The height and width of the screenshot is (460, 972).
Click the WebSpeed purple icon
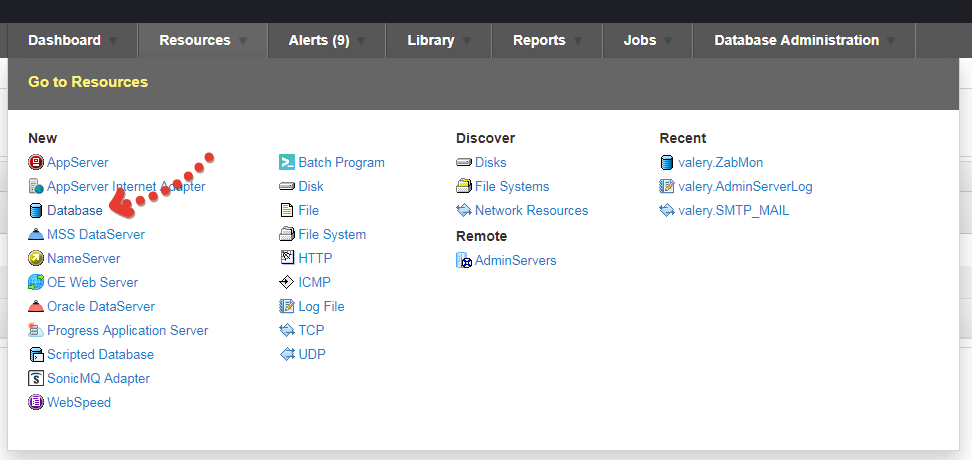coord(36,402)
